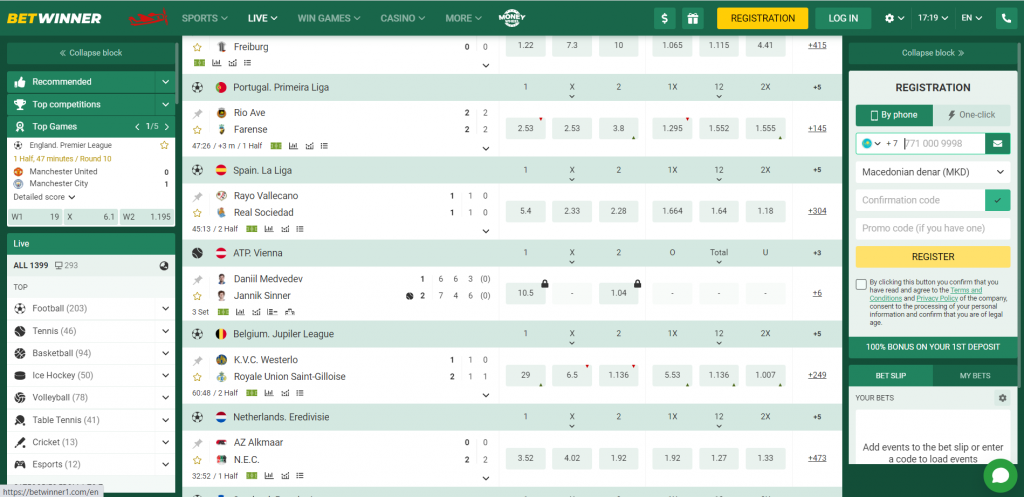The image size is (1024, 497).
Task: Open the WIN GAMES menu
Action: (x=330, y=18)
